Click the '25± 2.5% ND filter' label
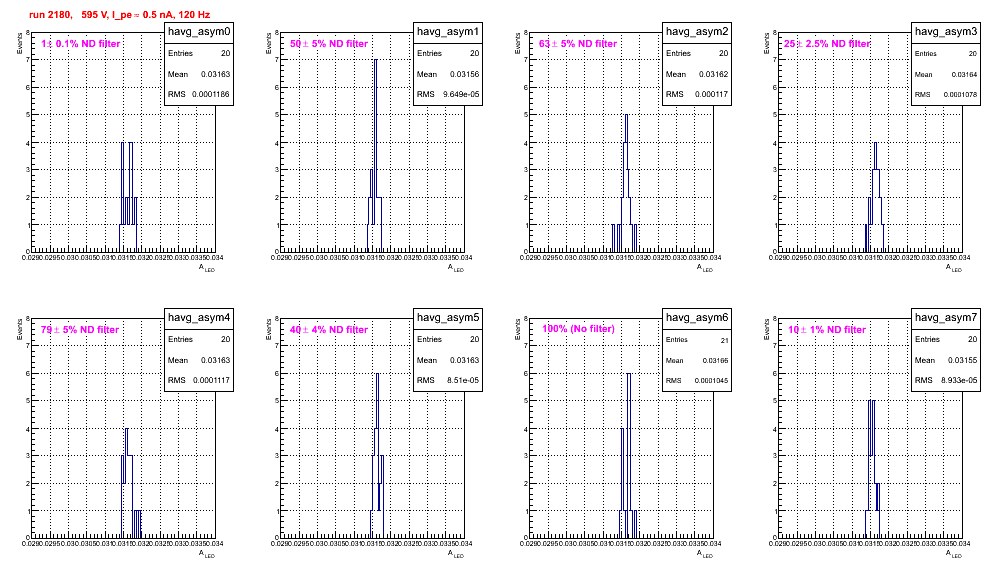Screen dimensions: 996x572 click(827, 44)
